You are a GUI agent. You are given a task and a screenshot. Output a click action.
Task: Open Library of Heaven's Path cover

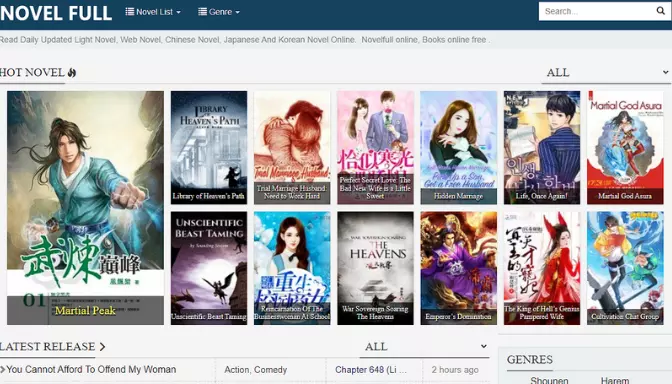pyautogui.click(x=209, y=147)
